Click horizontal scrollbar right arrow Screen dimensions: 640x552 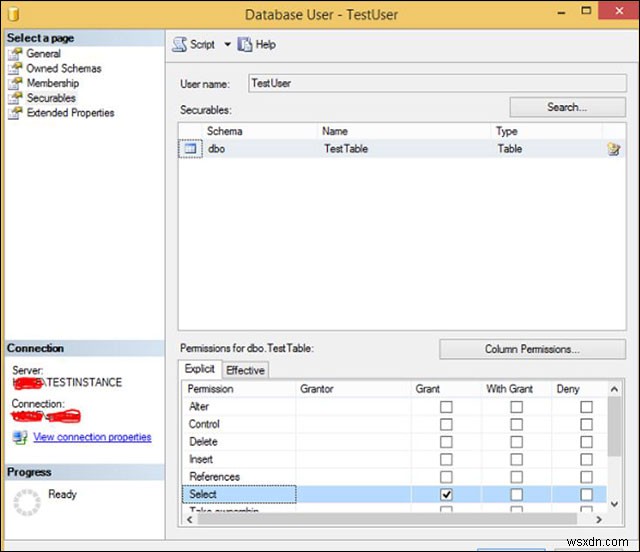pos(599,519)
